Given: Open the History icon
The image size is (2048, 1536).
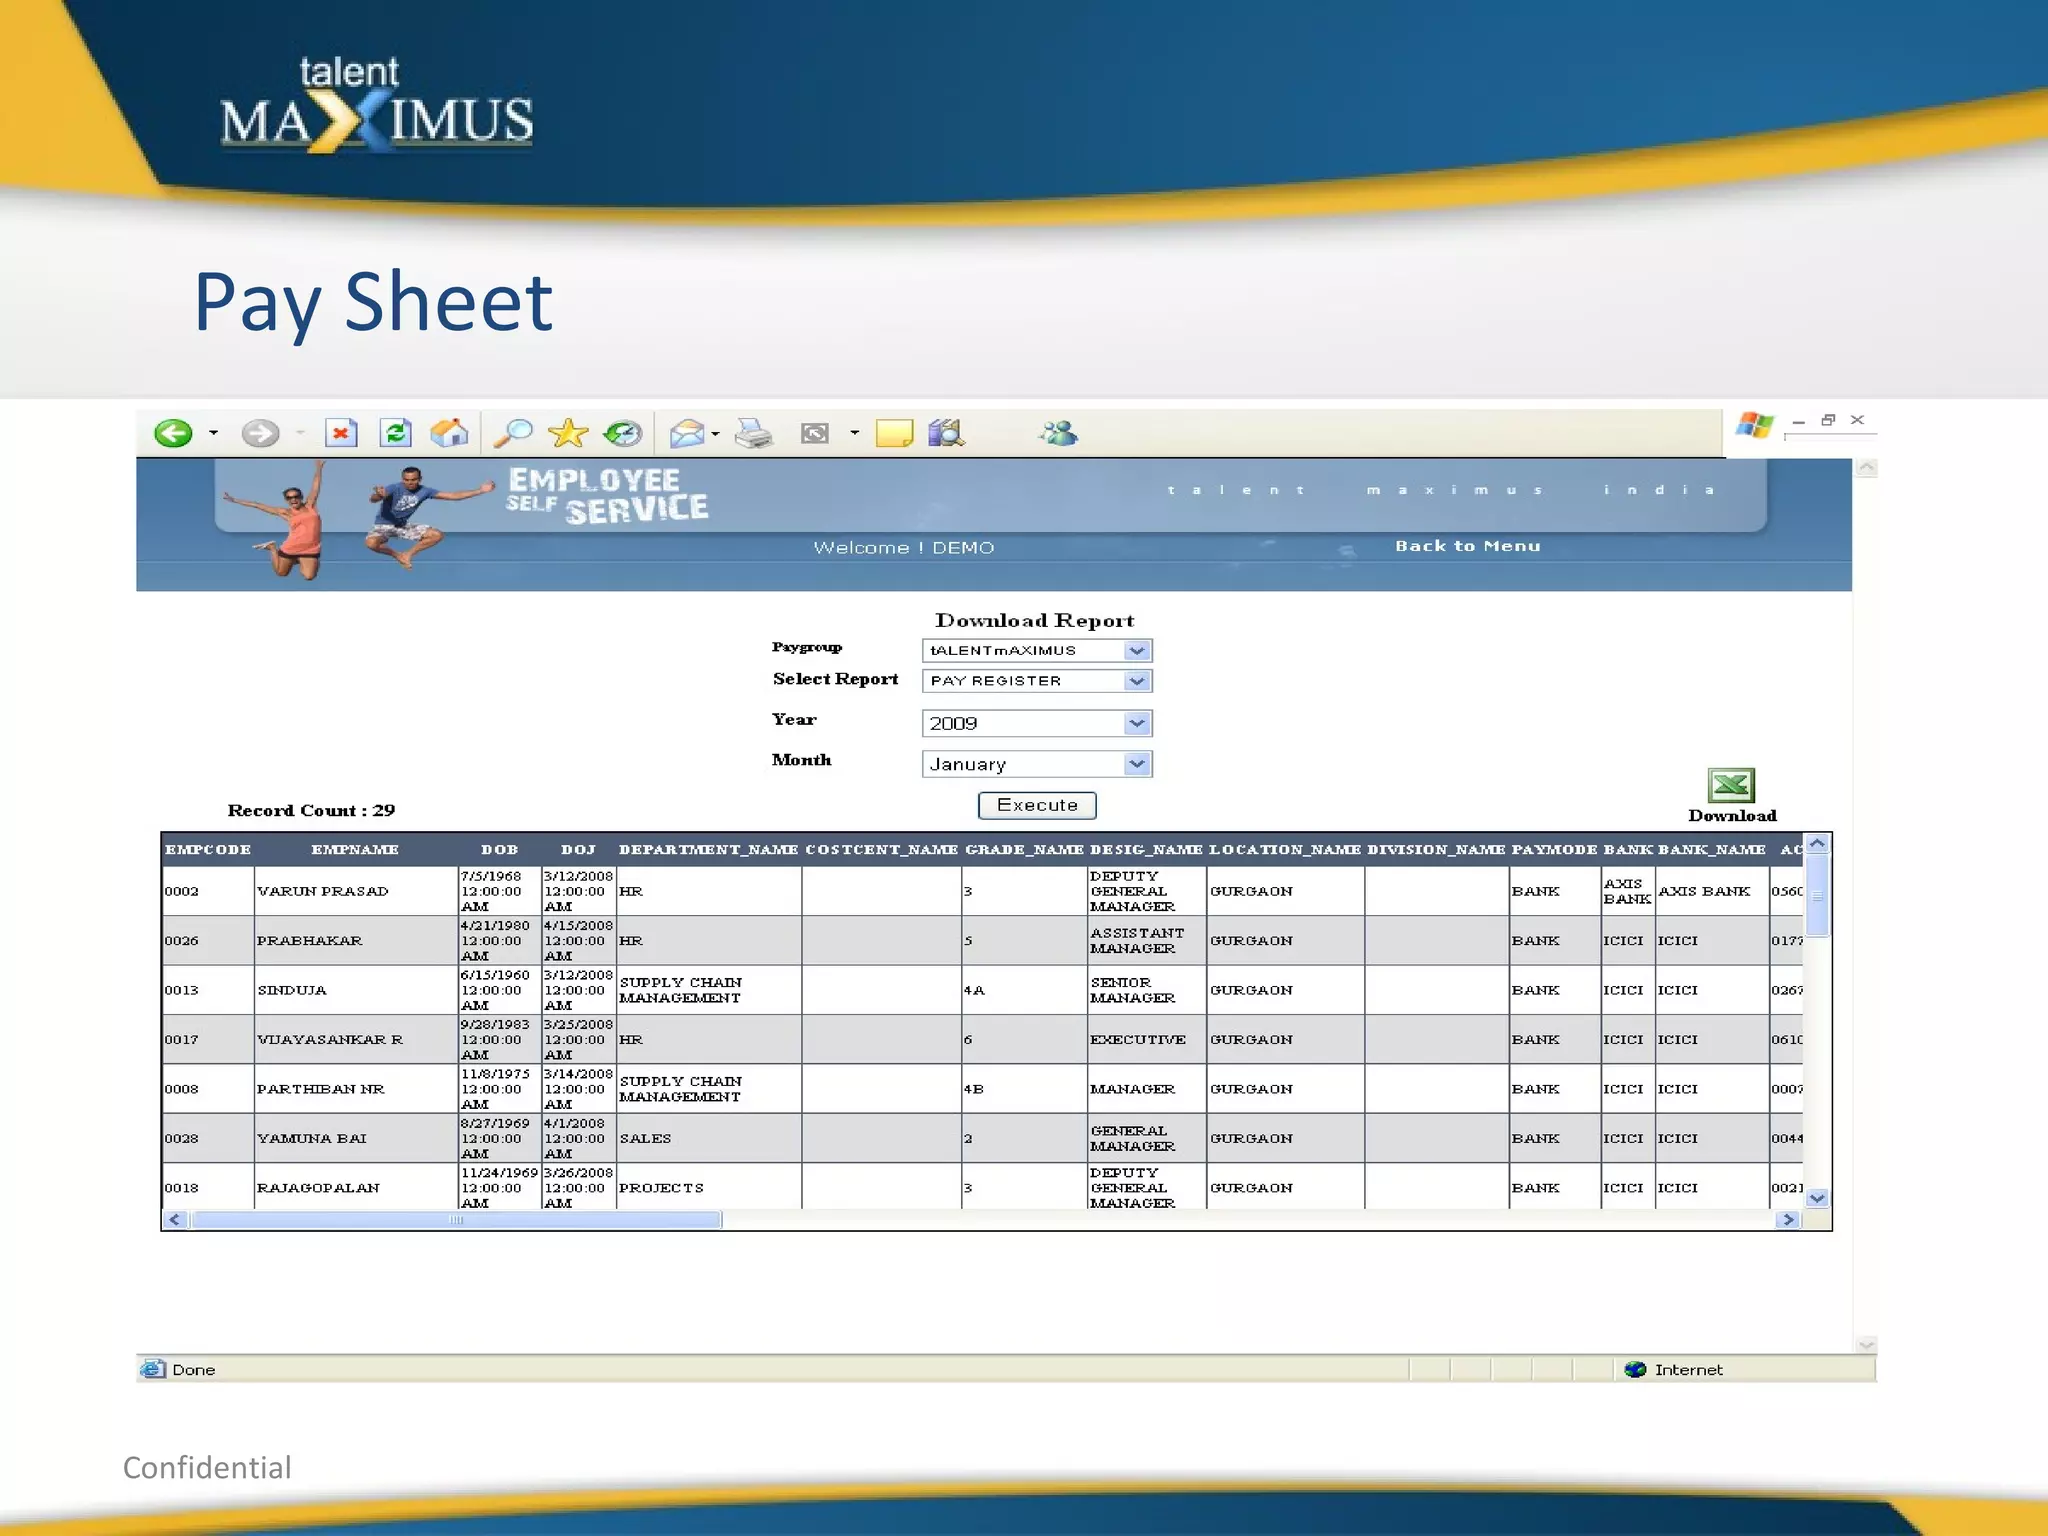Looking at the screenshot, I should (623, 433).
